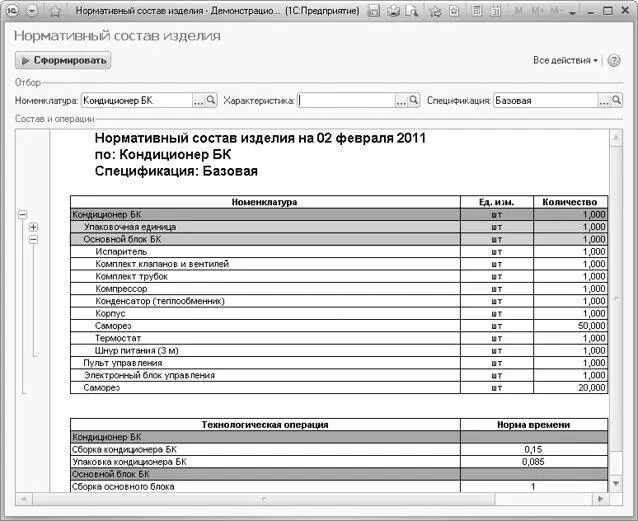Image resolution: width=638 pixels, height=521 pixels.
Task: Click the Спецификация field containing Базовая
Action: click(x=545, y=101)
